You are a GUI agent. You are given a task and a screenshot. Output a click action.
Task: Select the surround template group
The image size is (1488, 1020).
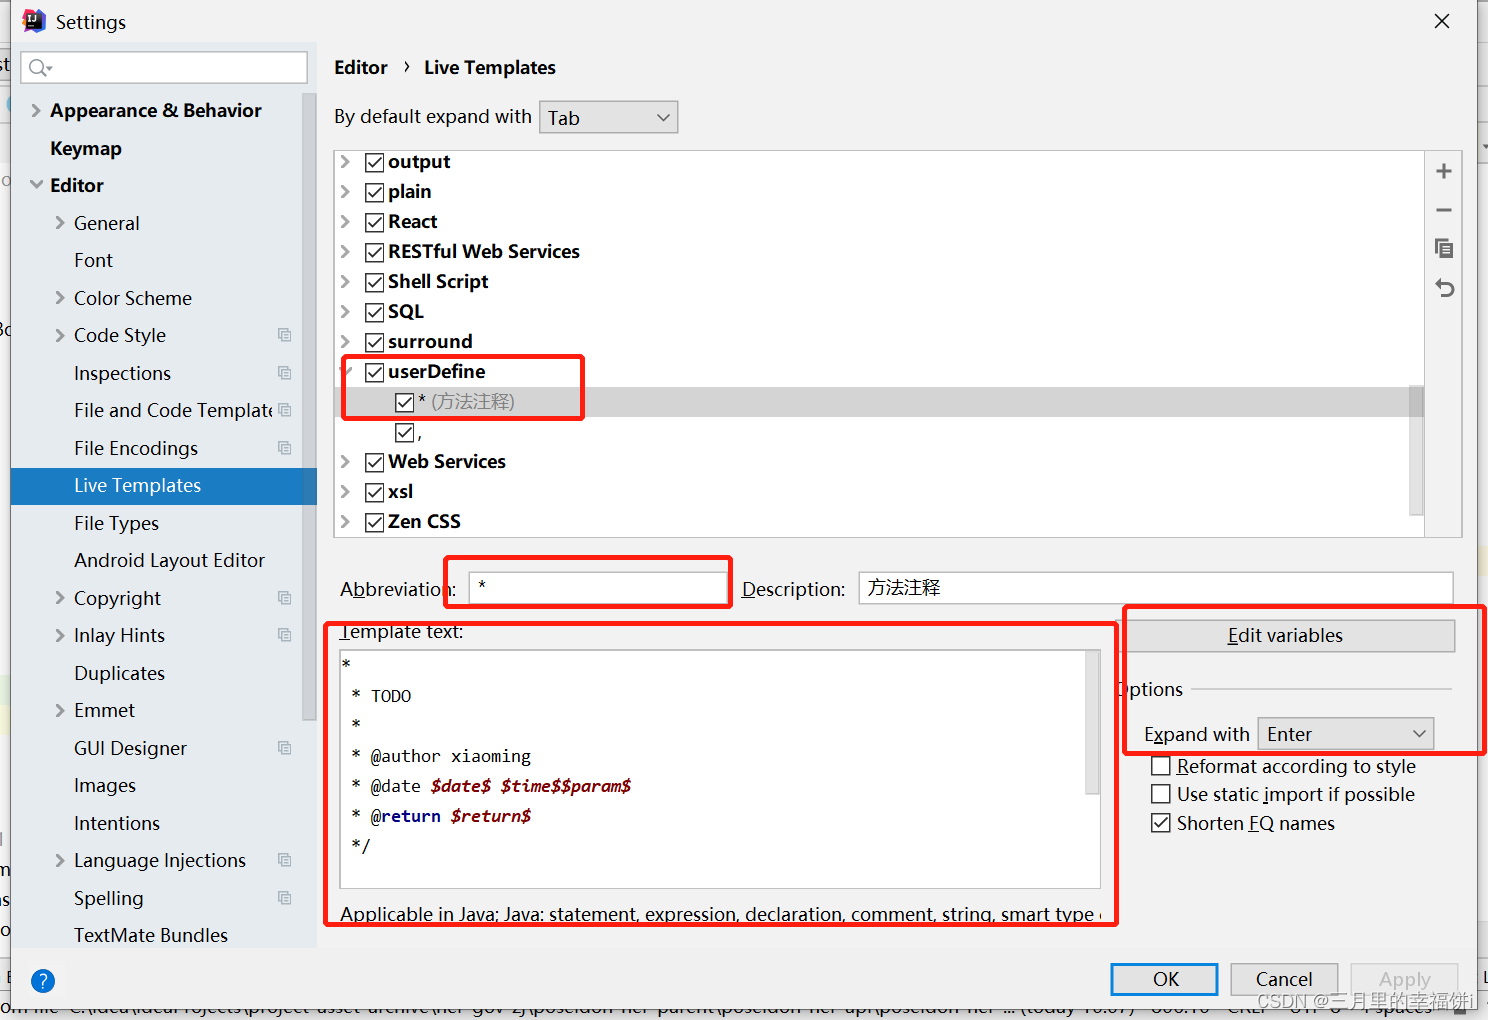tap(430, 342)
